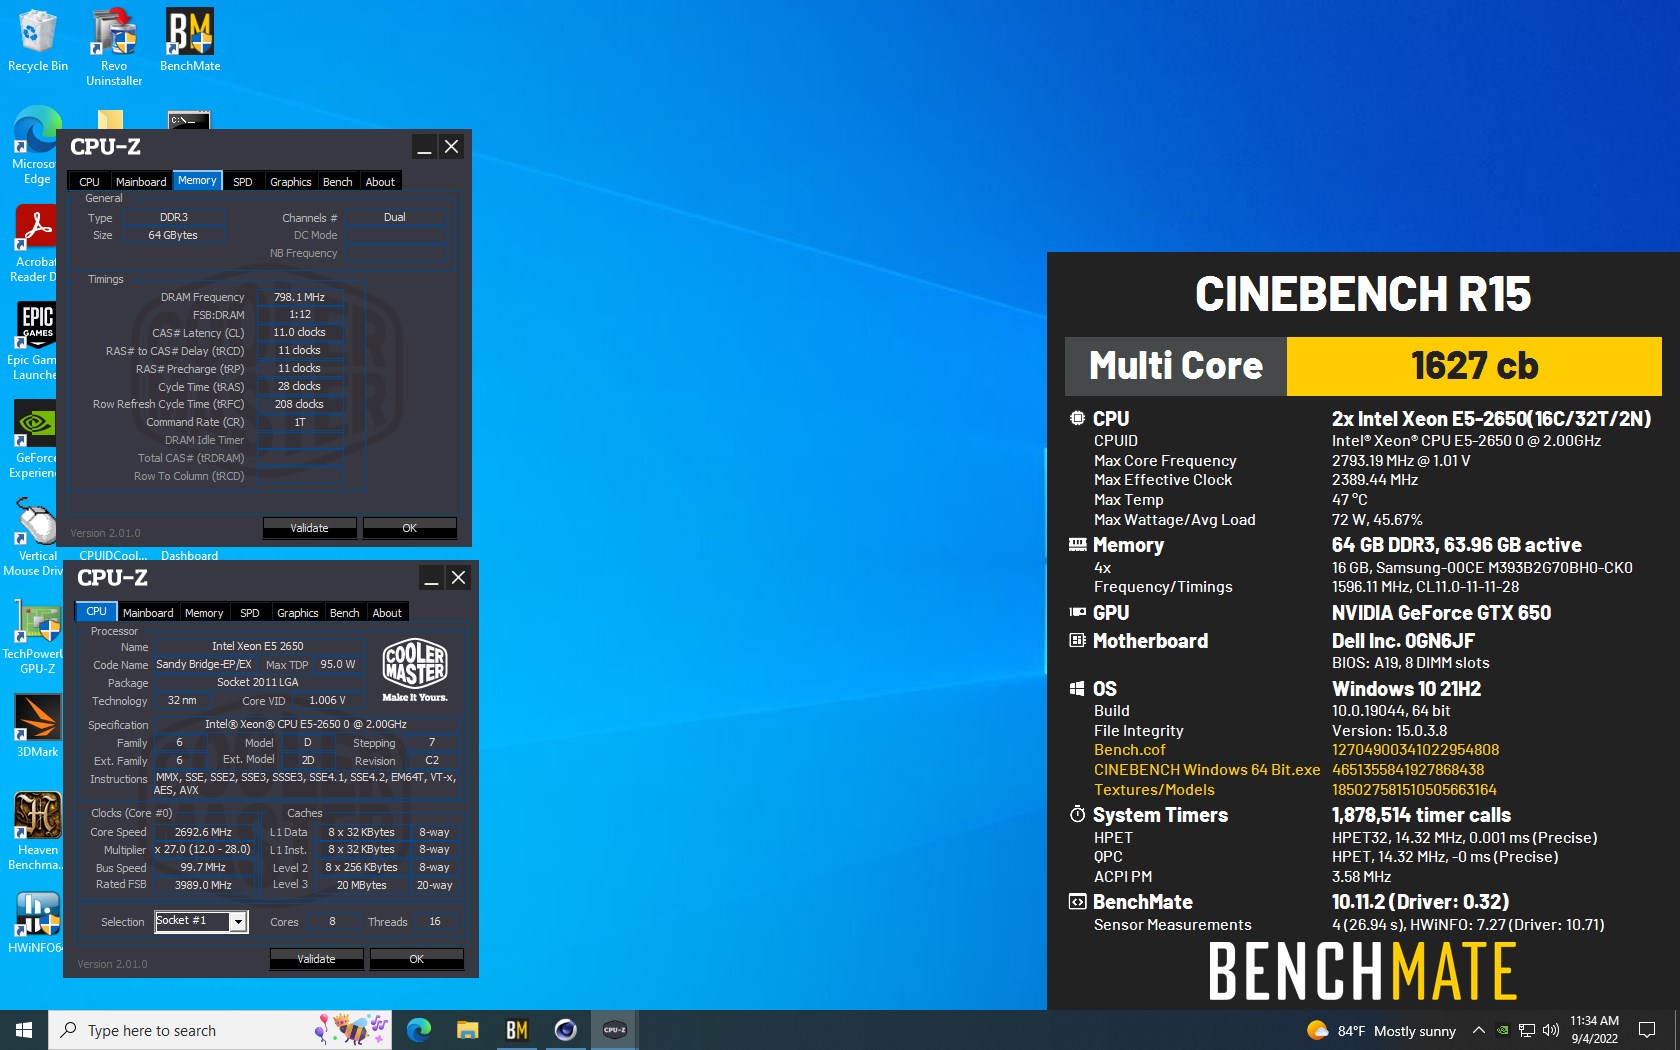The width and height of the screenshot is (1680, 1050).
Task: Open the partially hidden Dashboard desktop icon
Action: pos(189,555)
